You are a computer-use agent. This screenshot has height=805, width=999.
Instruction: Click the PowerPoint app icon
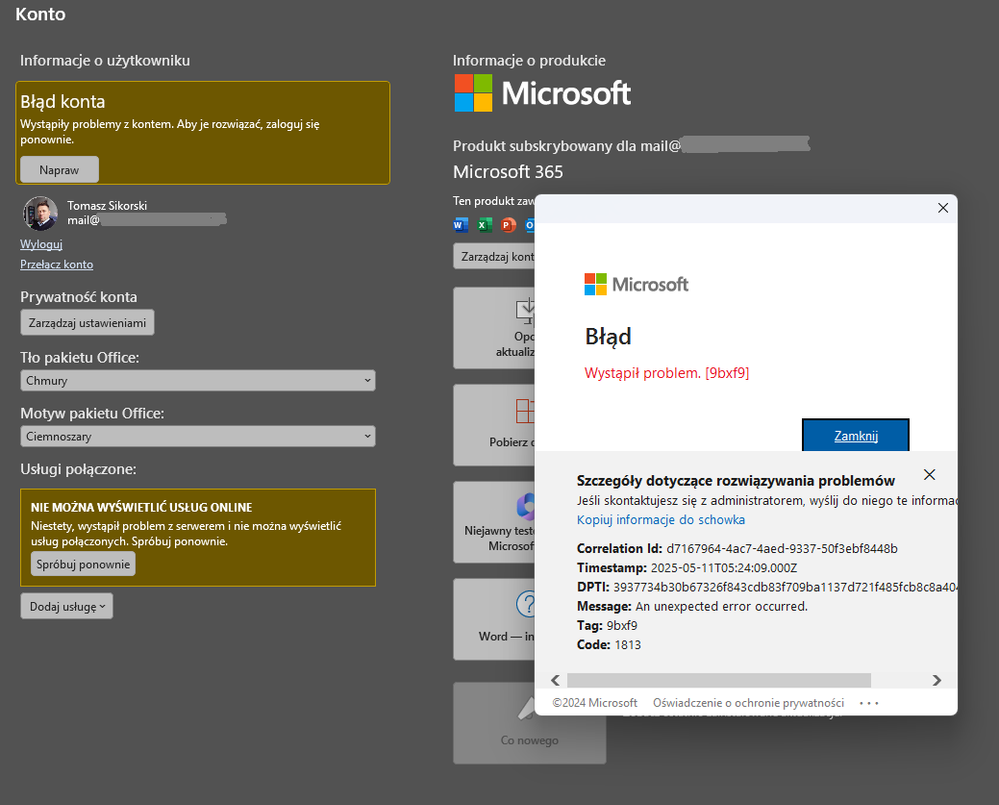pyautogui.click(x=508, y=225)
